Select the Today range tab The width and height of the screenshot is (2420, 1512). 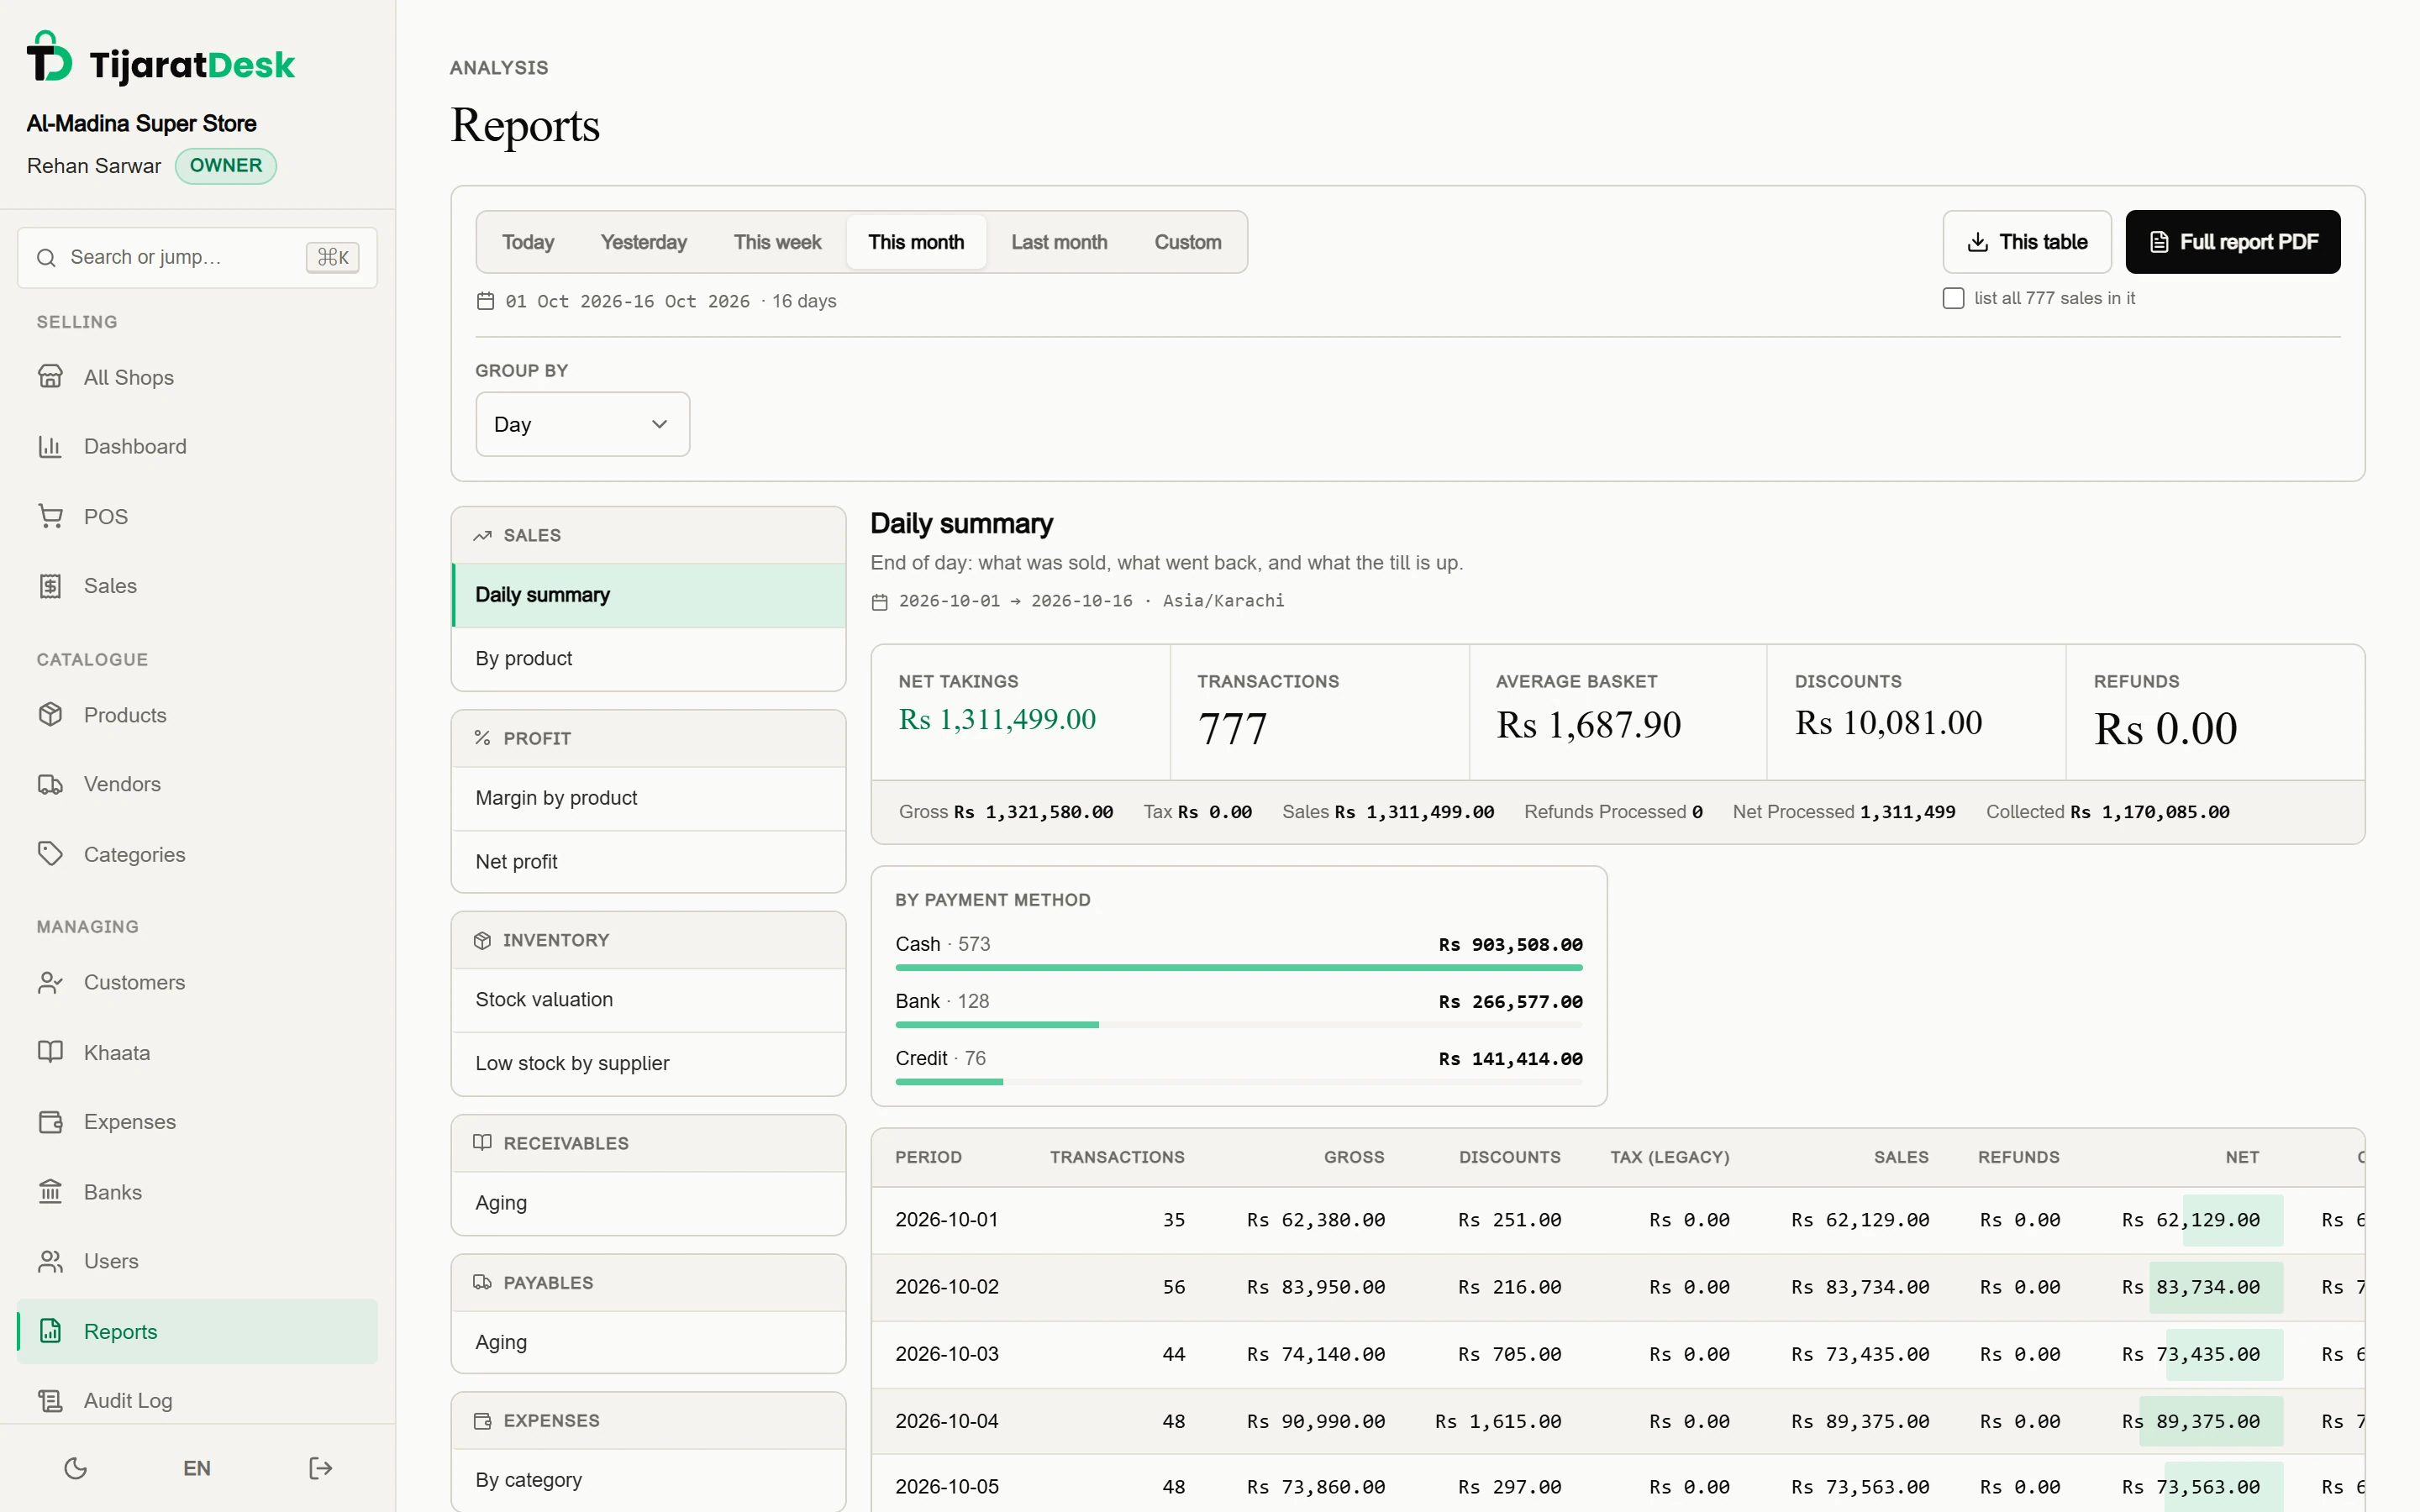pos(528,242)
